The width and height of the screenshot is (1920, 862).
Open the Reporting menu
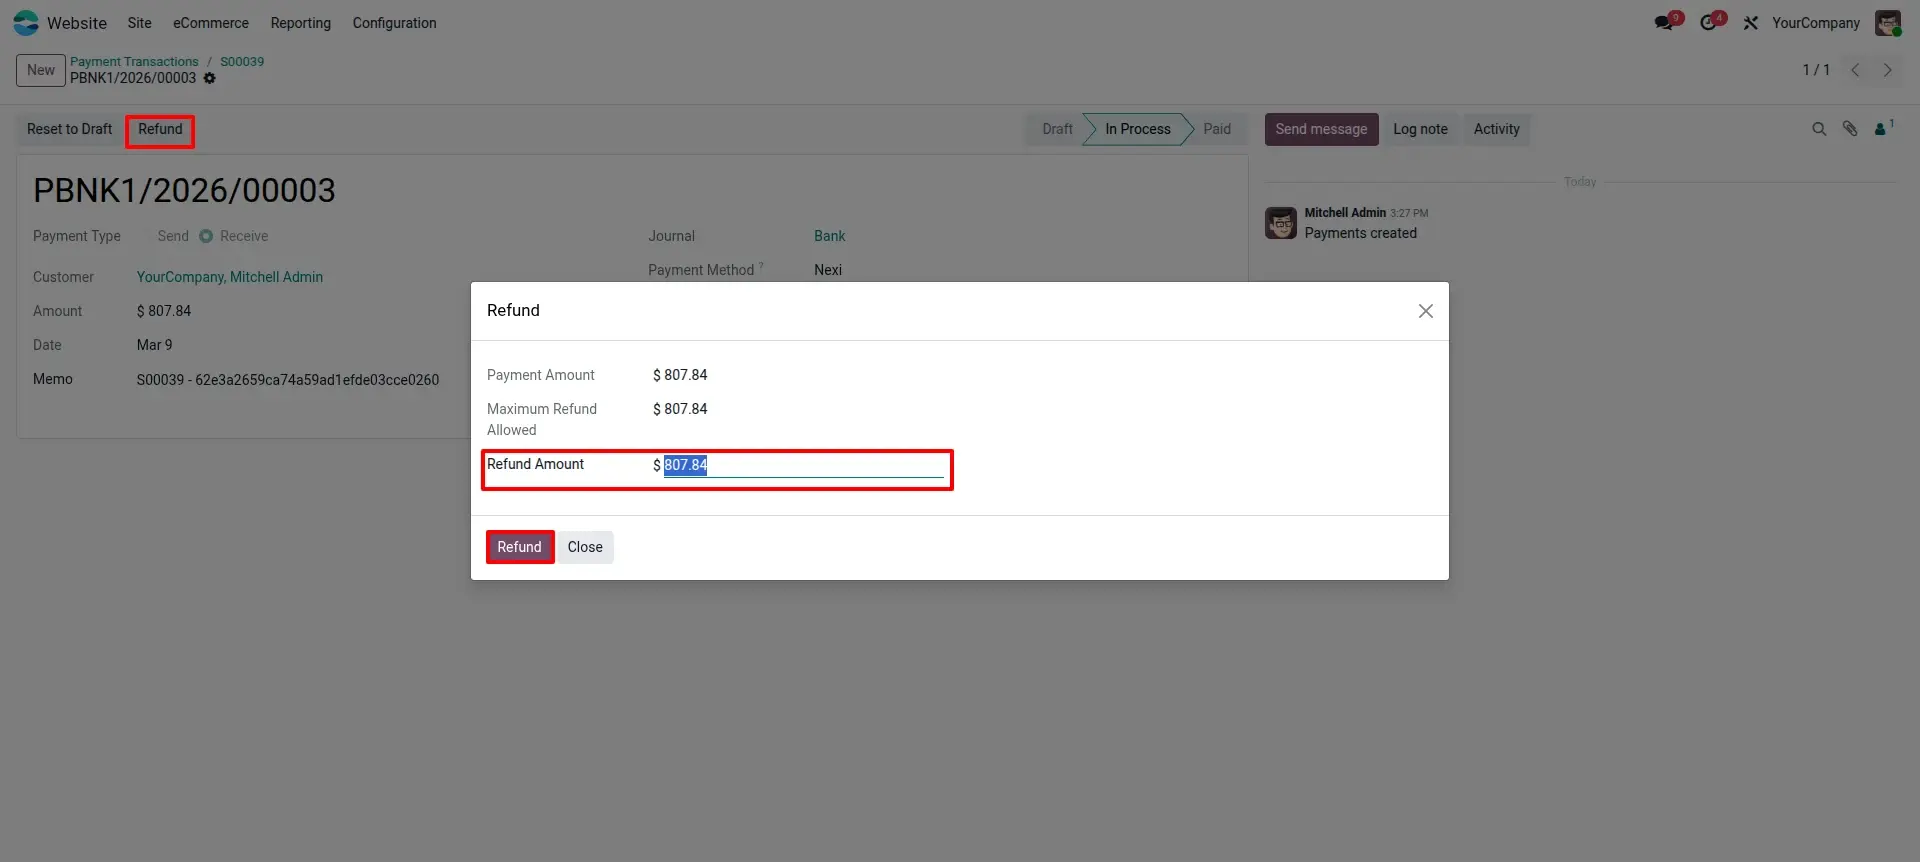(300, 23)
